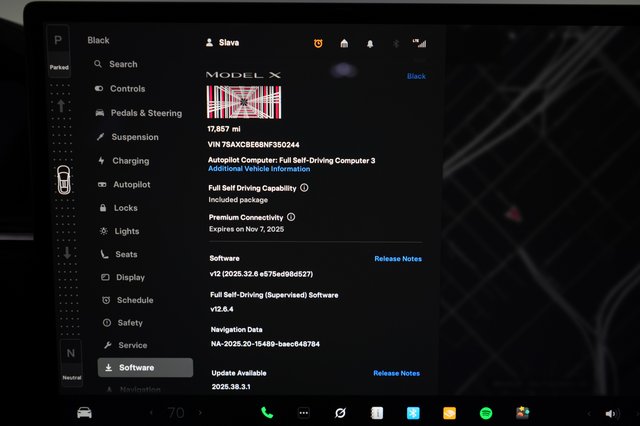The width and height of the screenshot is (640, 426).
Task: Open Suspension settings
Action: pos(127,137)
